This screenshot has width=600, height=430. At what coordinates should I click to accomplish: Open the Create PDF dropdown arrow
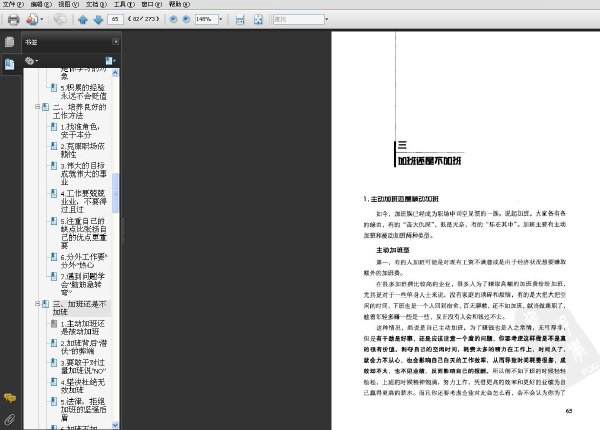pyautogui.click(x=41, y=19)
